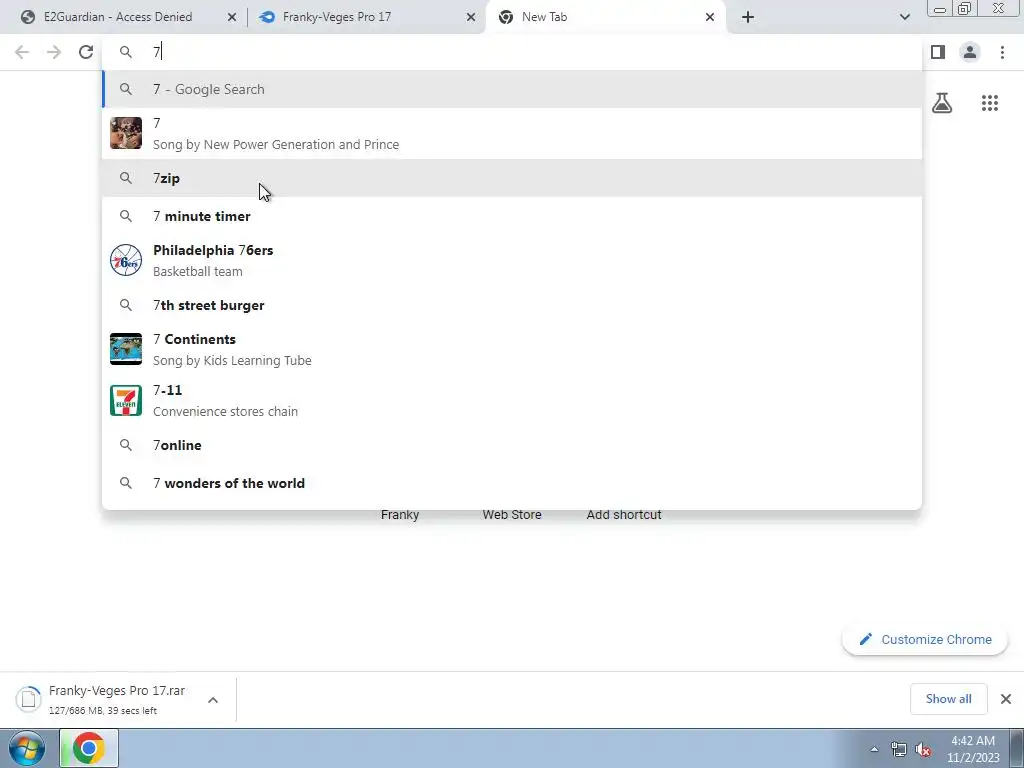
Task: Click the Show desktop strip beside the clock
Action: (x=1017, y=748)
